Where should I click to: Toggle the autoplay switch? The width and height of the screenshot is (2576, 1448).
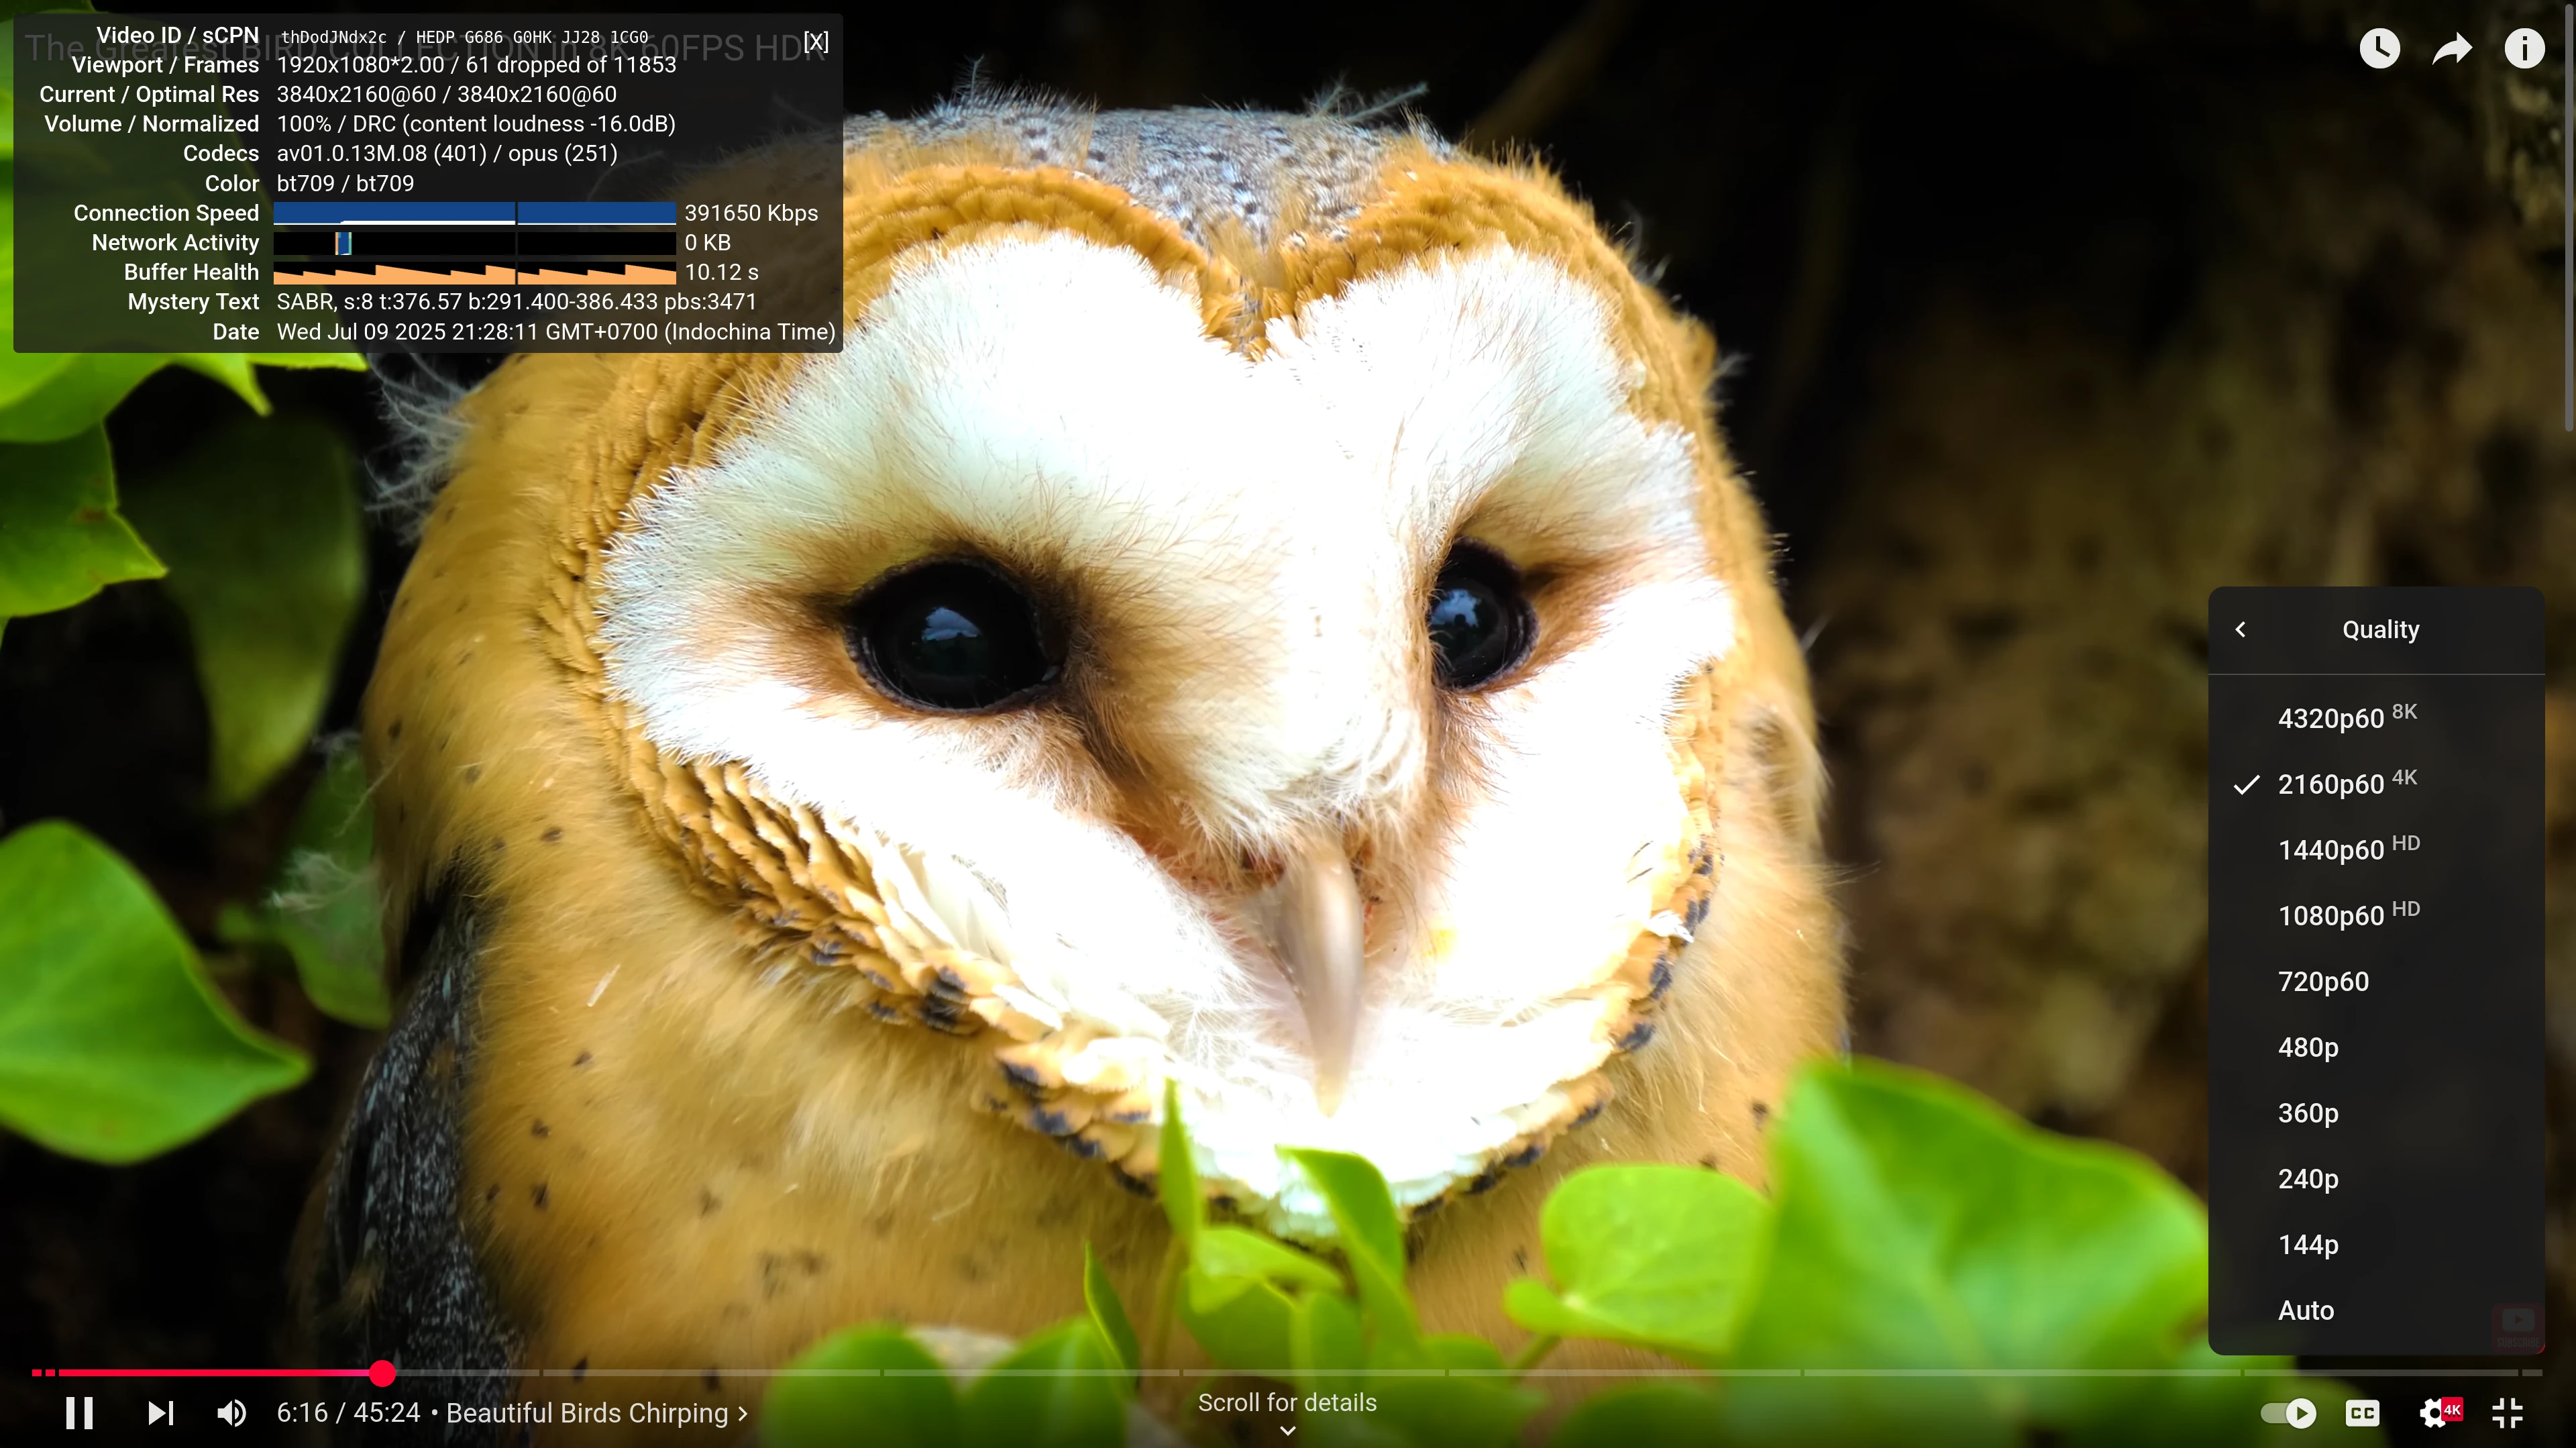[x=2287, y=1412]
